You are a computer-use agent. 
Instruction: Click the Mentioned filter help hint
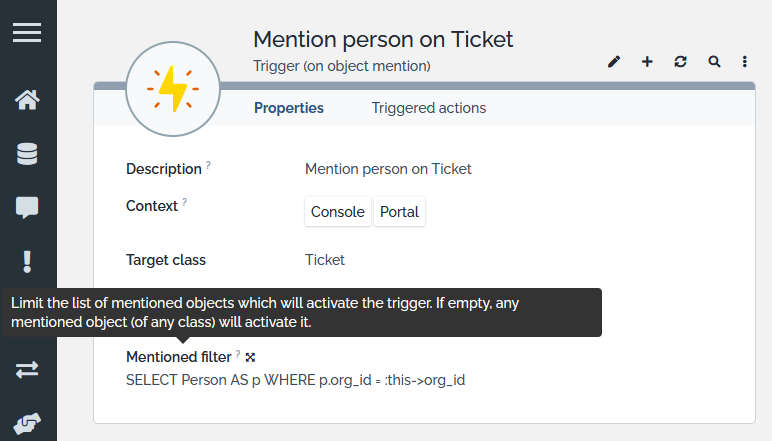coord(238,354)
